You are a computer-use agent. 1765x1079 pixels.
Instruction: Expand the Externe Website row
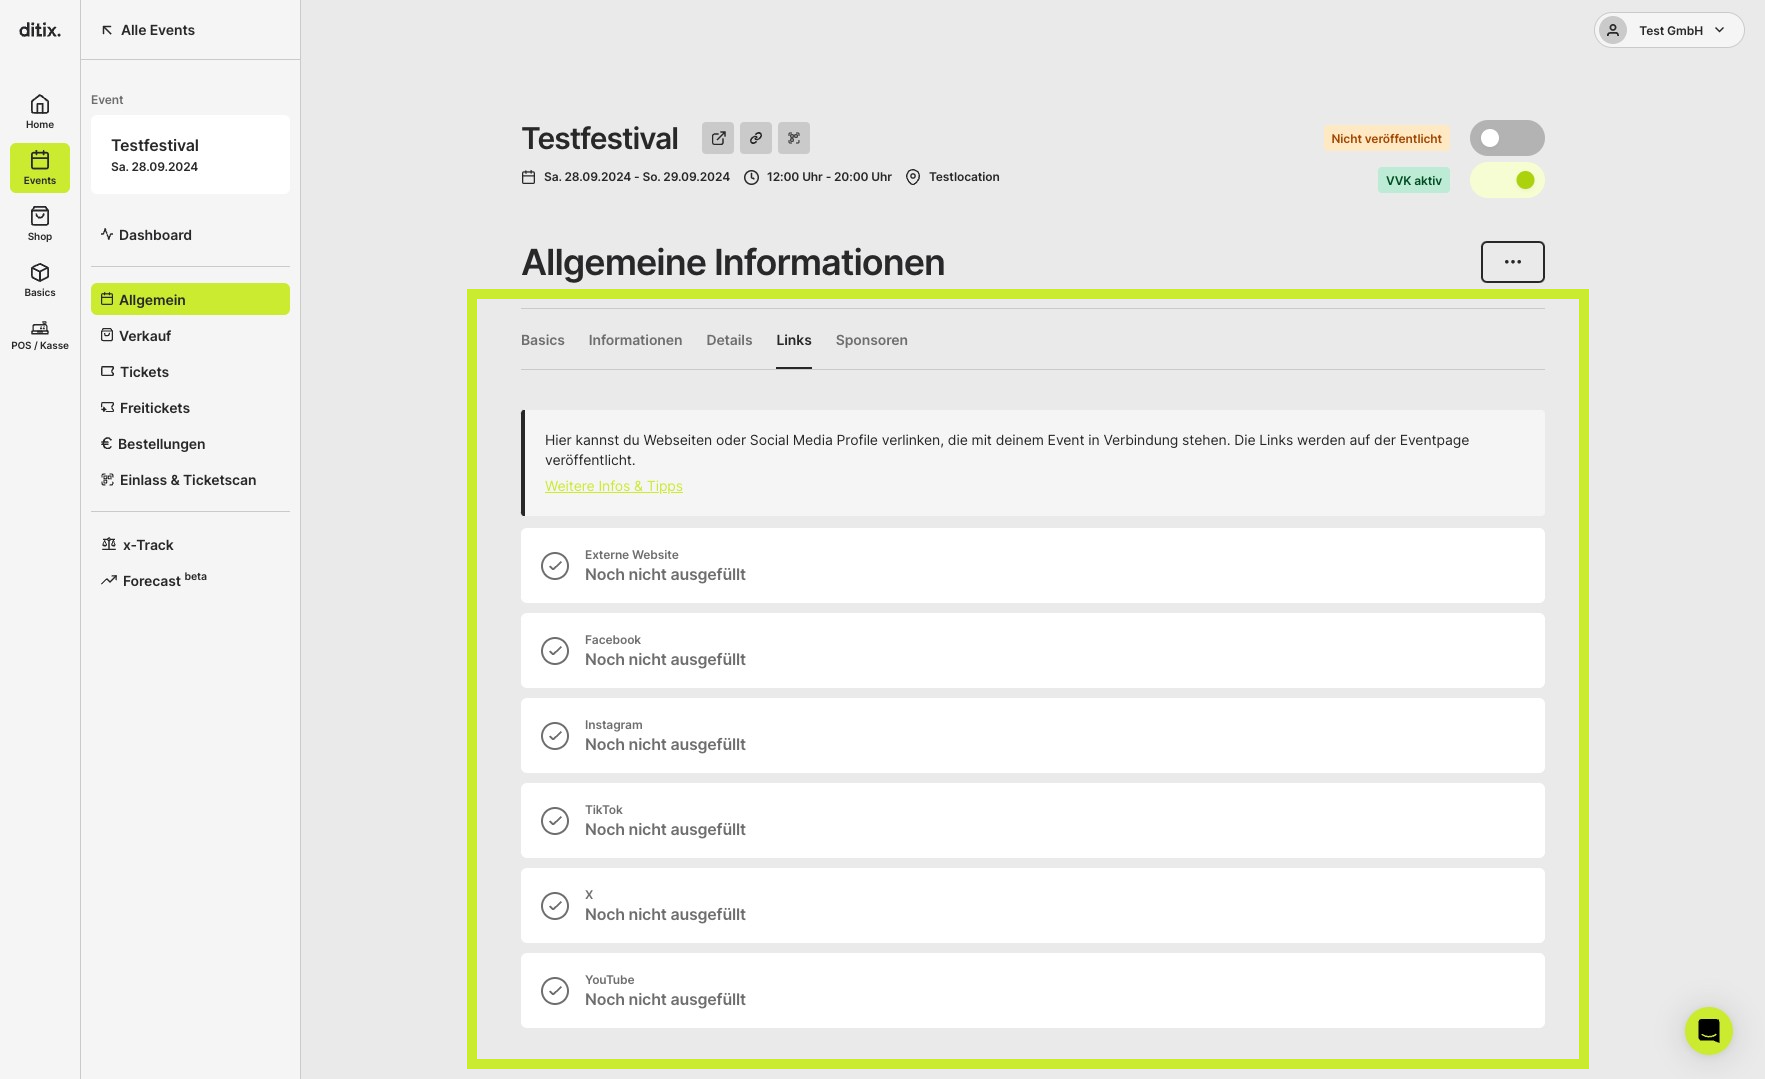point(1033,566)
